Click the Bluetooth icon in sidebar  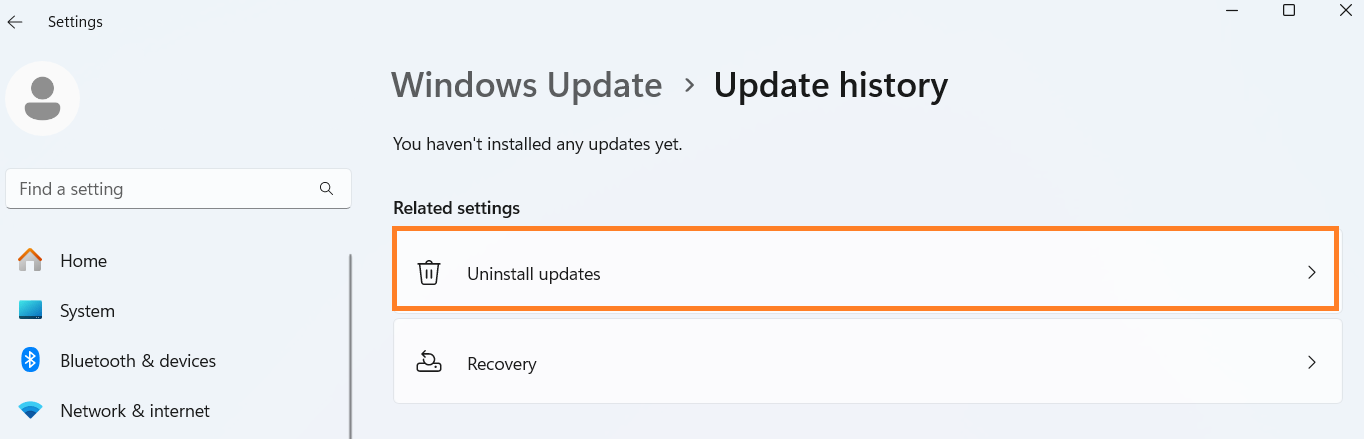tap(31, 361)
